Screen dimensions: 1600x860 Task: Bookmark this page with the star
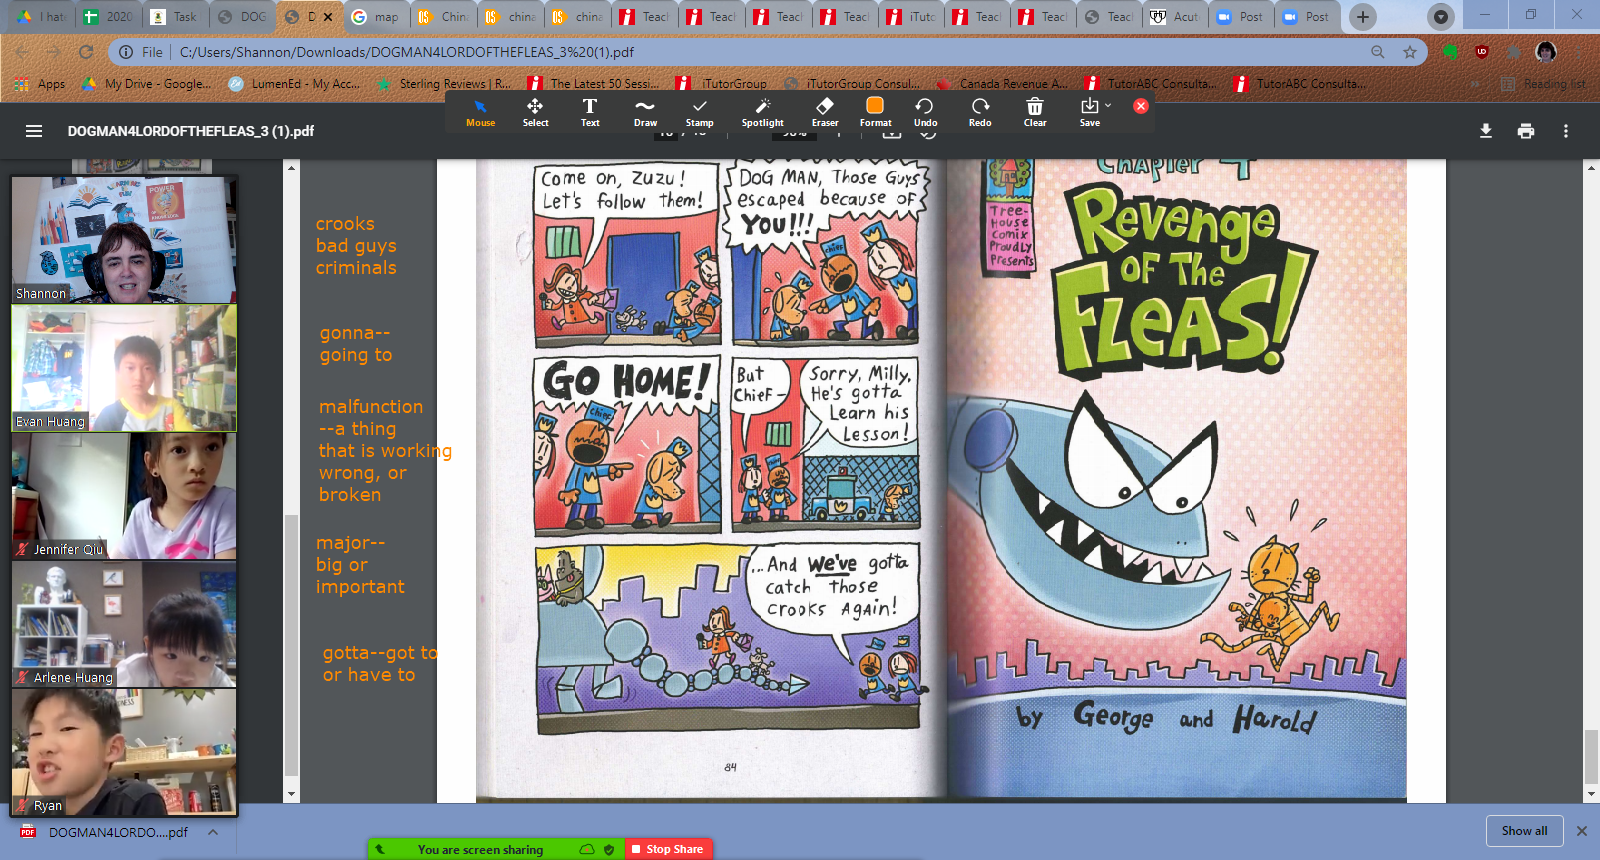[x=1410, y=52]
